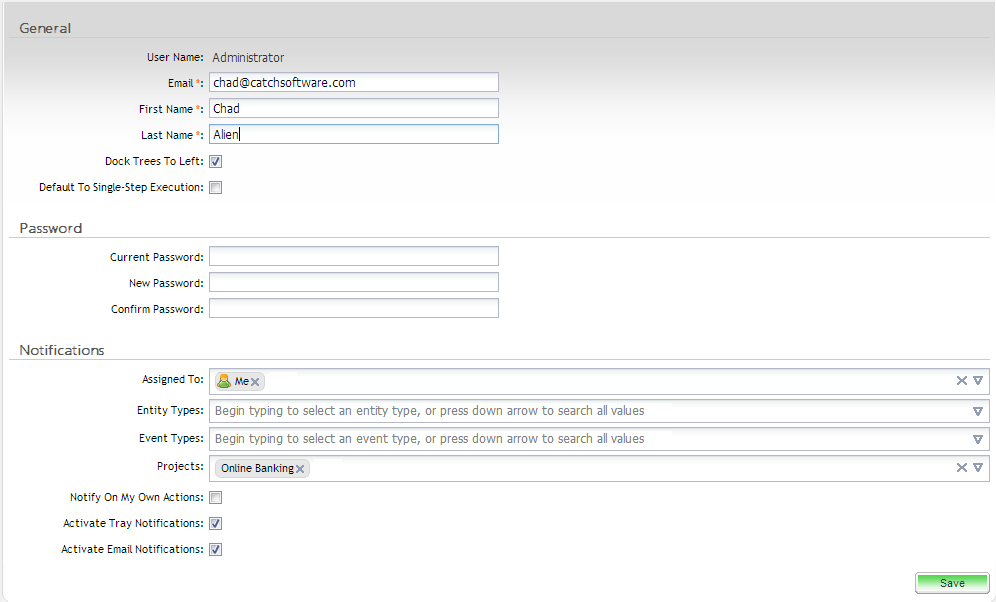Click the Current Password field
The width and height of the screenshot is (996, 602).
[353, 257]
